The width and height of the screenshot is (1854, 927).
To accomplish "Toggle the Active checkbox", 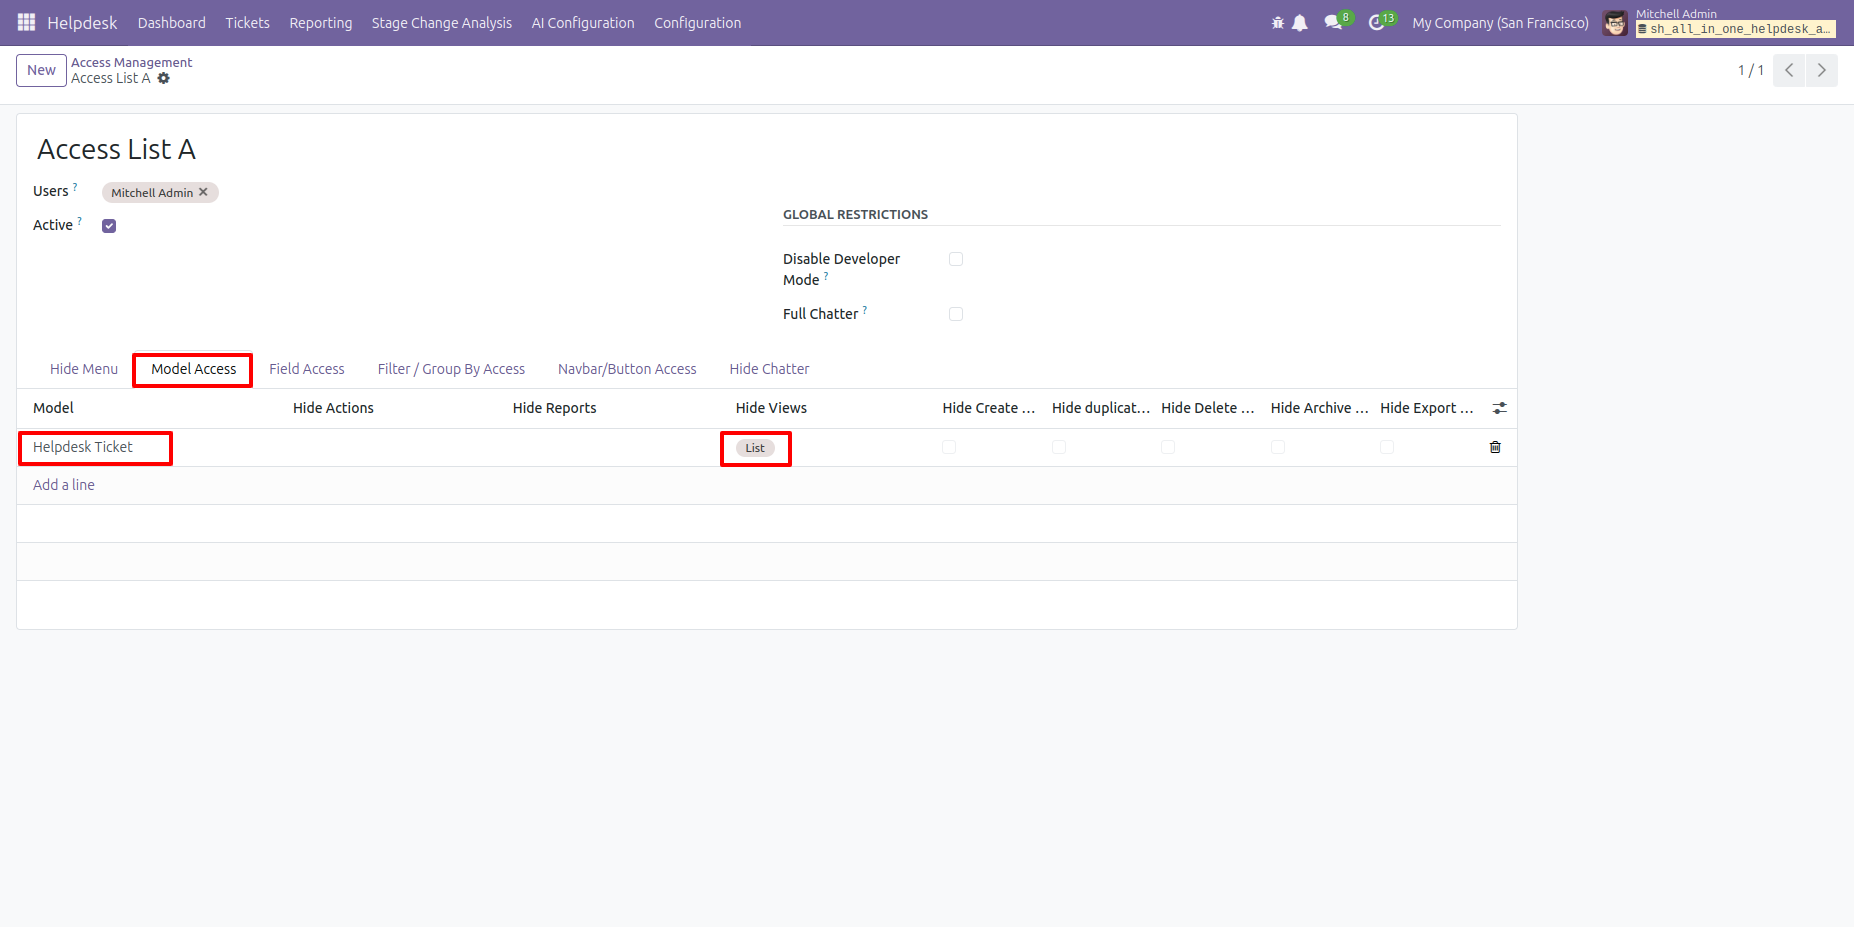I will pyautogui.click(x=109, y=226).
